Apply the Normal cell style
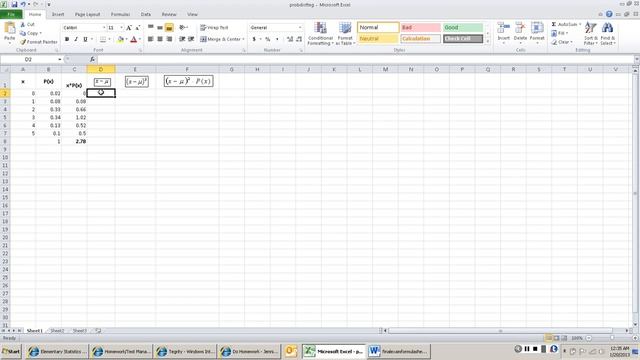Image resolution: width=640 pixels, height=360 pixels. pos(378,27)
